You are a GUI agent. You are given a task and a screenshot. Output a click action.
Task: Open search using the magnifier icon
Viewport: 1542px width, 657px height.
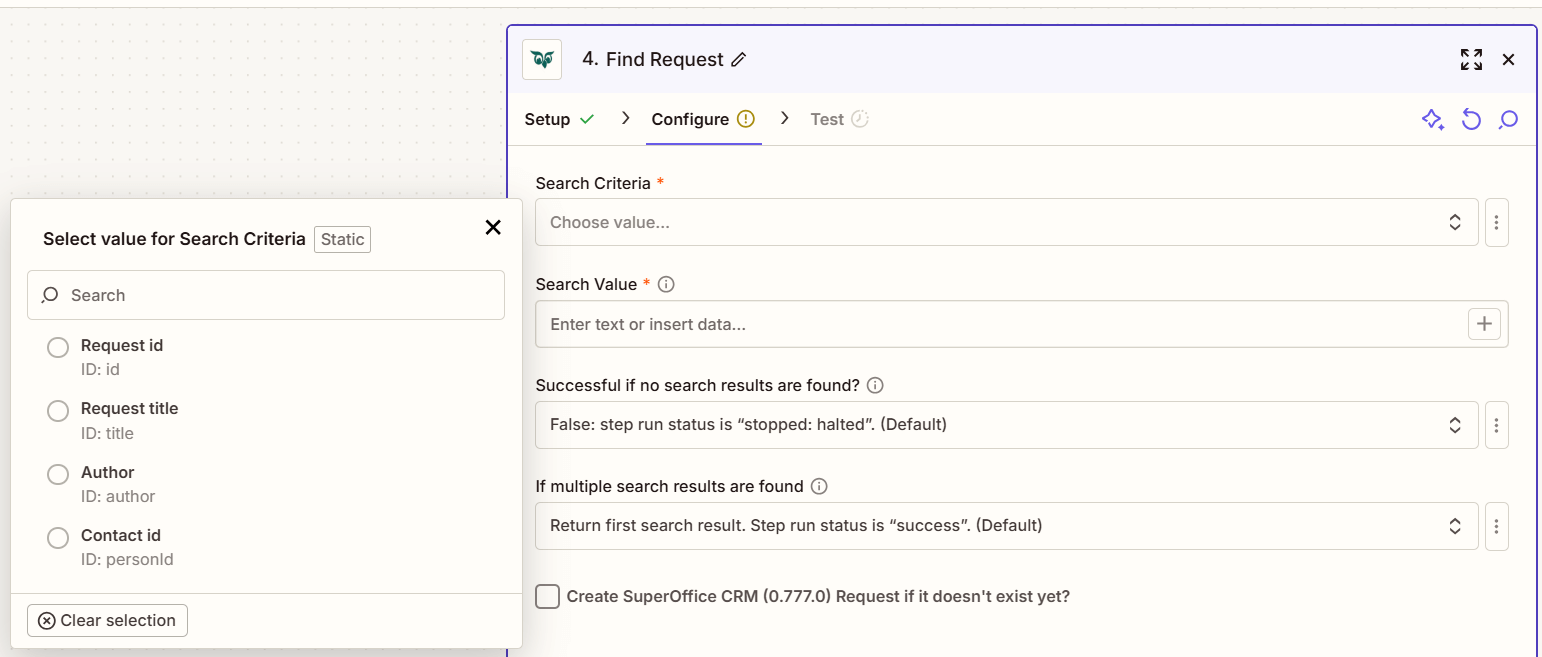[1508, 119]
